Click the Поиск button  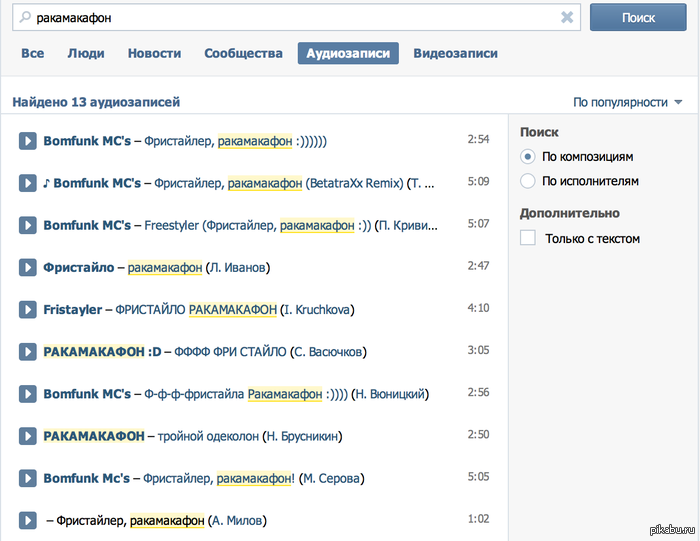638,17
